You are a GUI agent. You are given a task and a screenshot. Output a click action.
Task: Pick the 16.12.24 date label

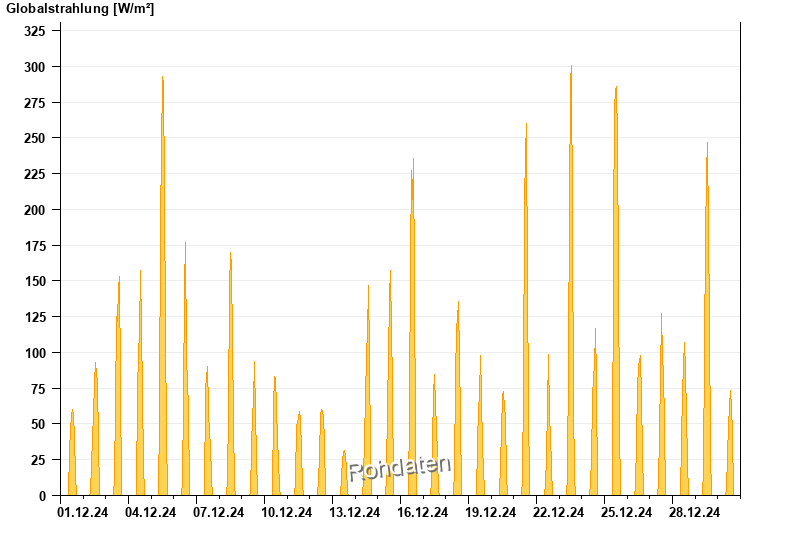(423, 513)
